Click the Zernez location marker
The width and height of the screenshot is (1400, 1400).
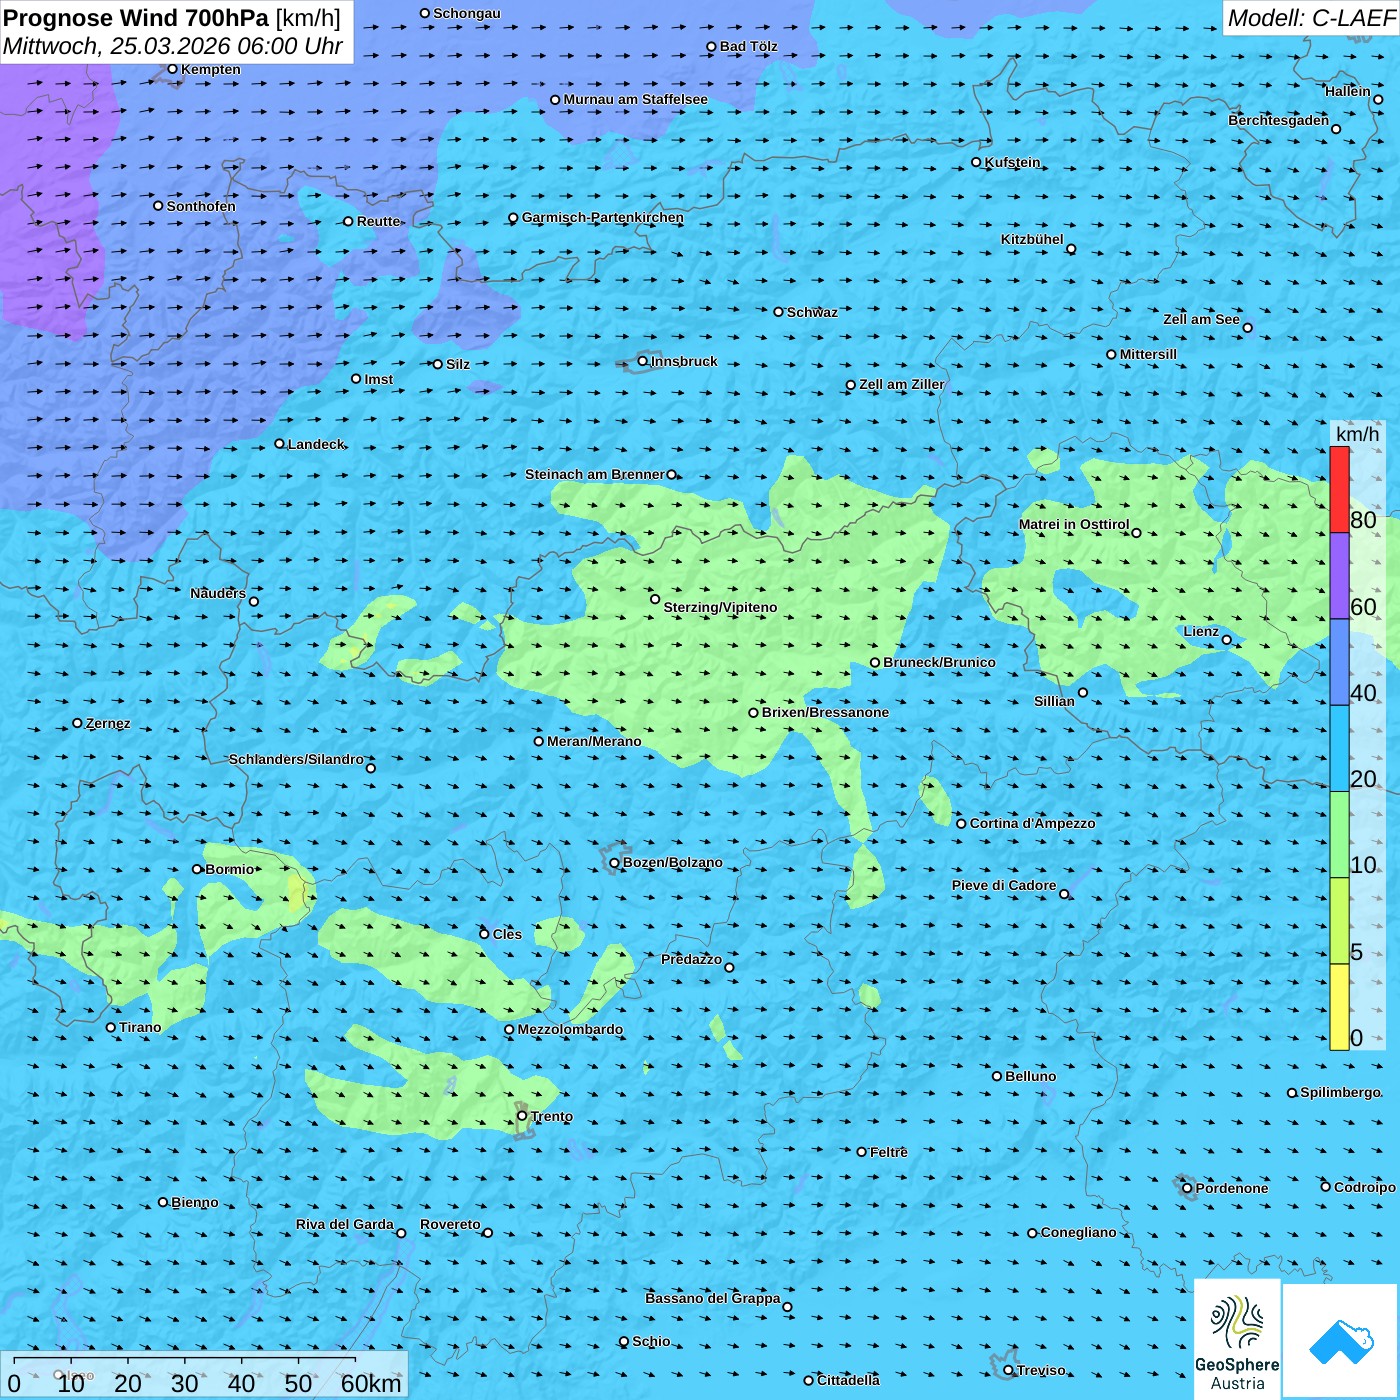(77, 723)
